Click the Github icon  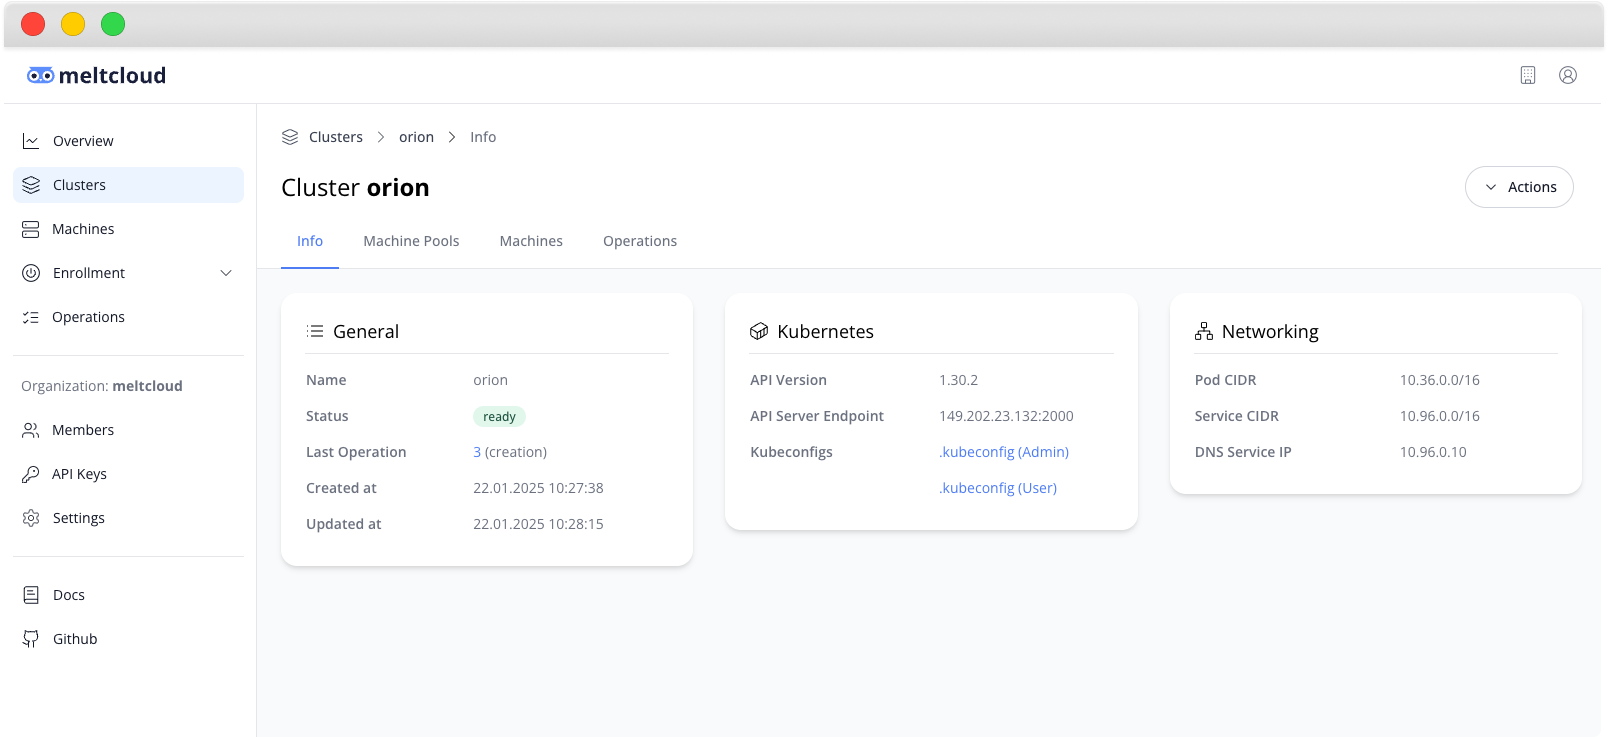click(x=31, y=639)
